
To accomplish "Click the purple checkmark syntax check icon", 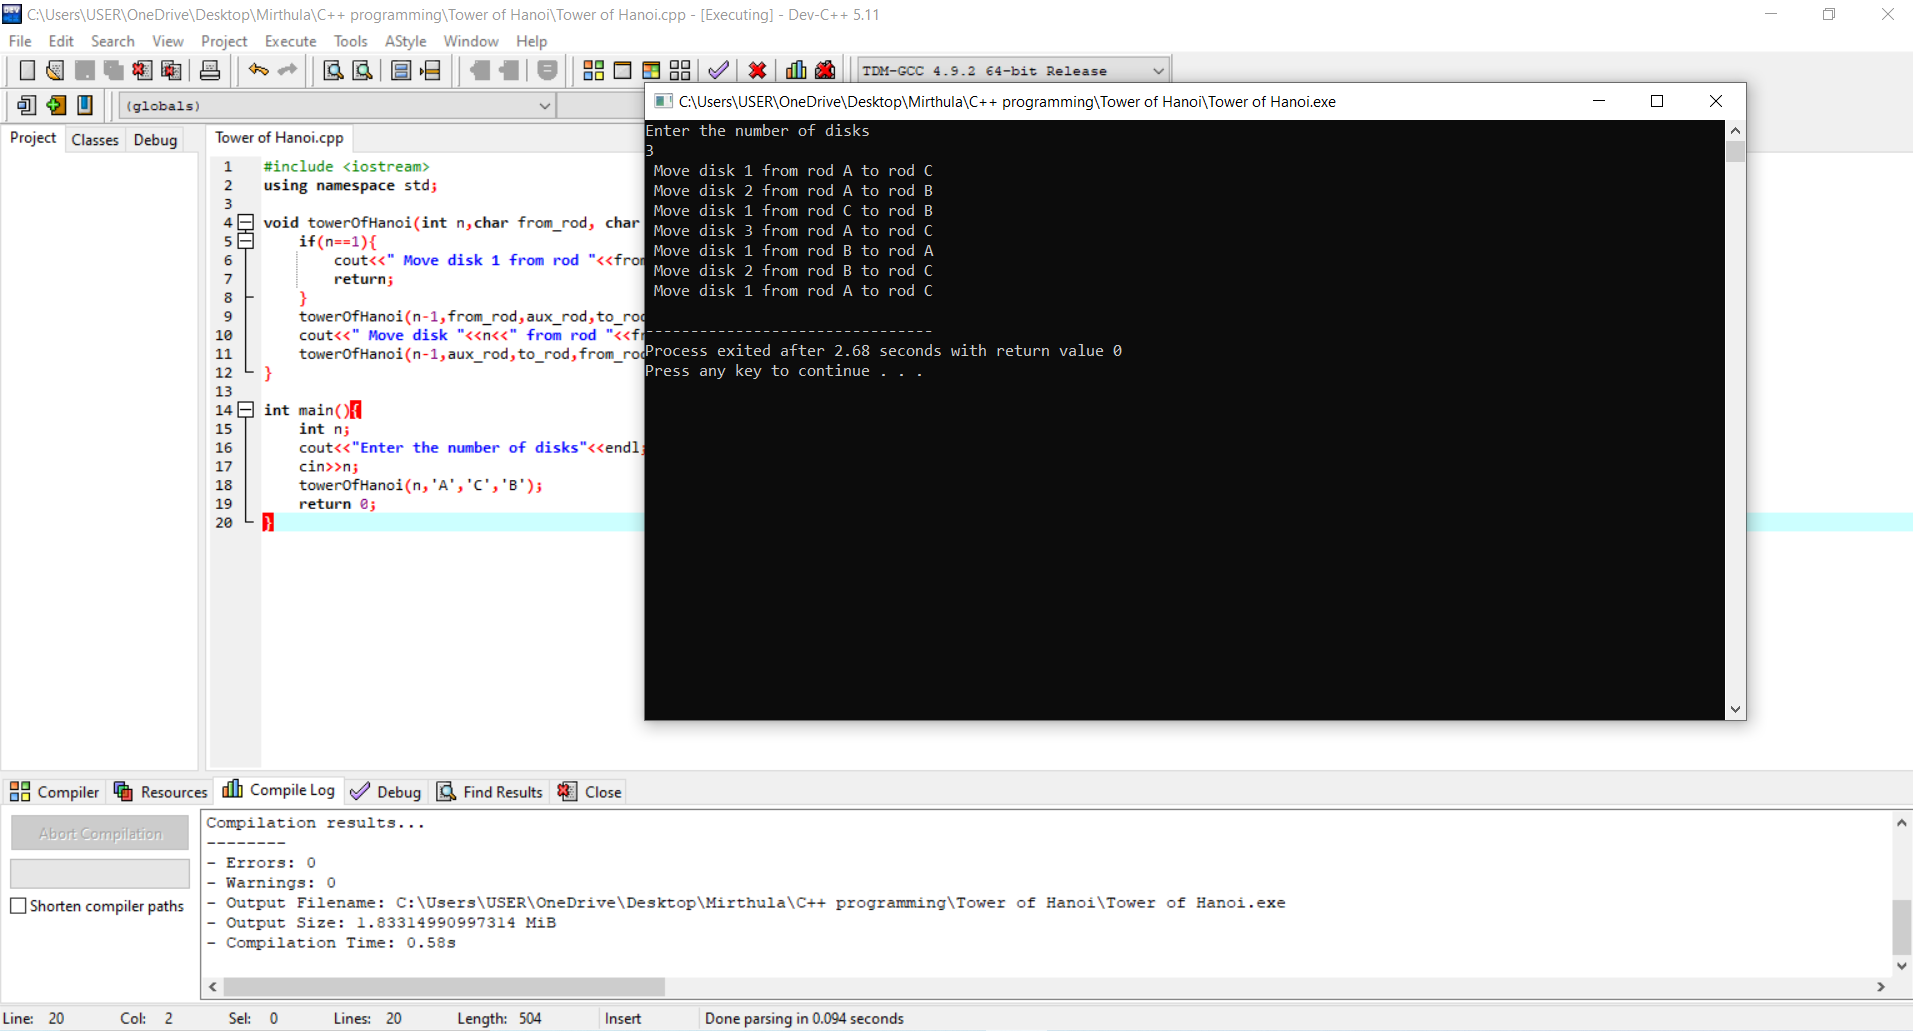I will click(718, 70).
